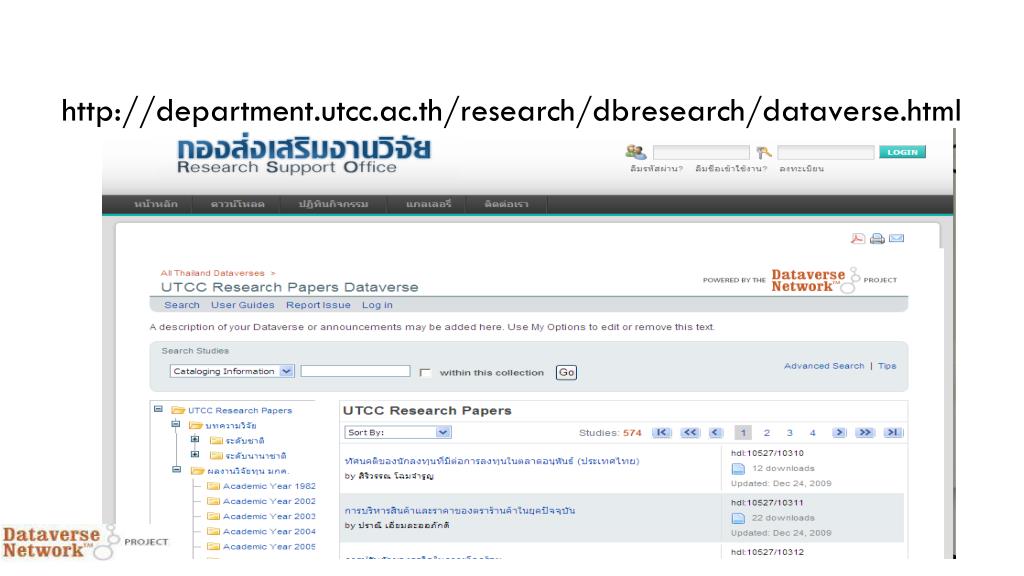Go to page 4 of results
This screenshot has width=1024, height=576.
click(812, 432)
